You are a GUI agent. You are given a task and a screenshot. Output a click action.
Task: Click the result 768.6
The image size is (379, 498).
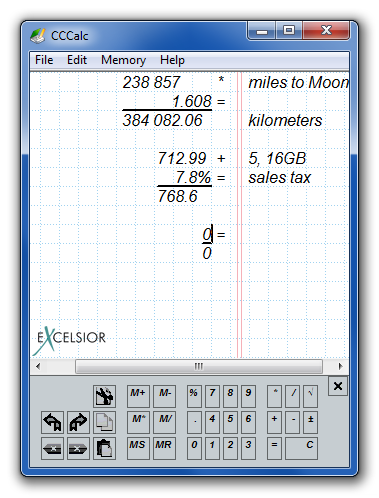tap(178, 196)
